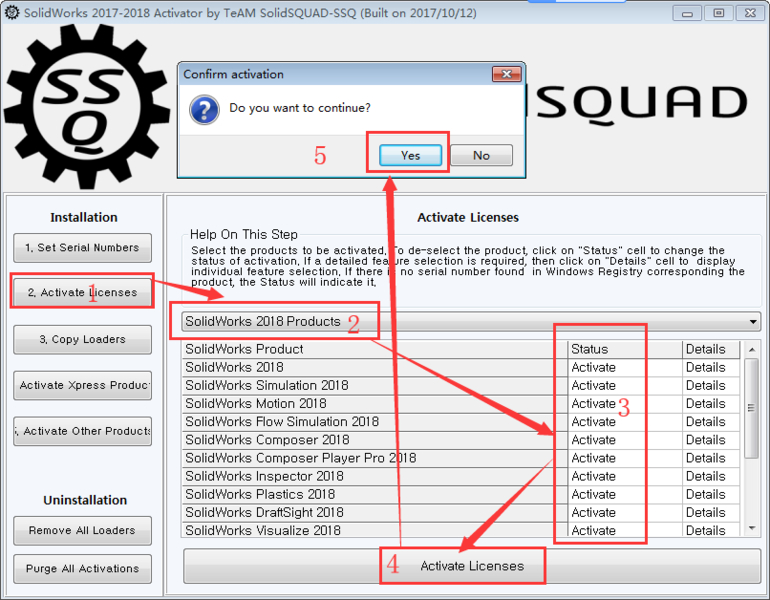Screen dimensions: 770x600
Task: Click the product dropdown arrow
Action: point(752,322)
